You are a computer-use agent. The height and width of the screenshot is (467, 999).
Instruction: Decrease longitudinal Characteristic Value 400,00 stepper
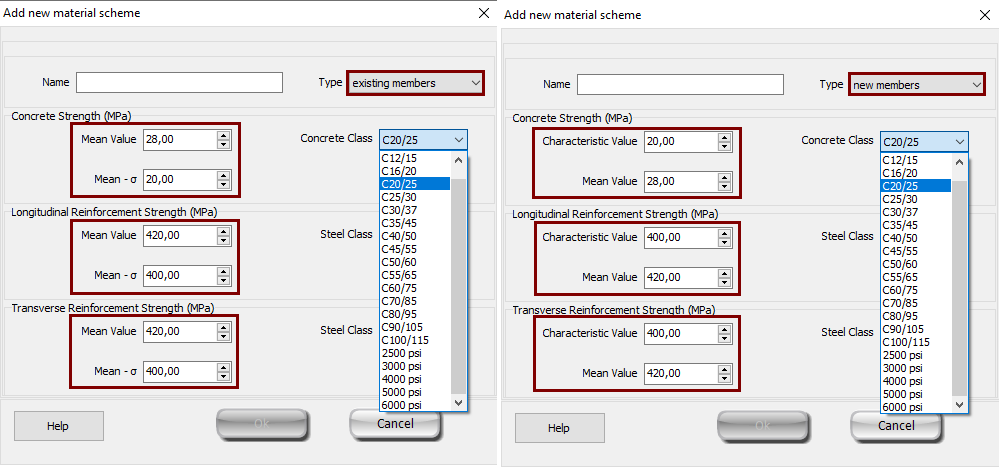point(724,243)
